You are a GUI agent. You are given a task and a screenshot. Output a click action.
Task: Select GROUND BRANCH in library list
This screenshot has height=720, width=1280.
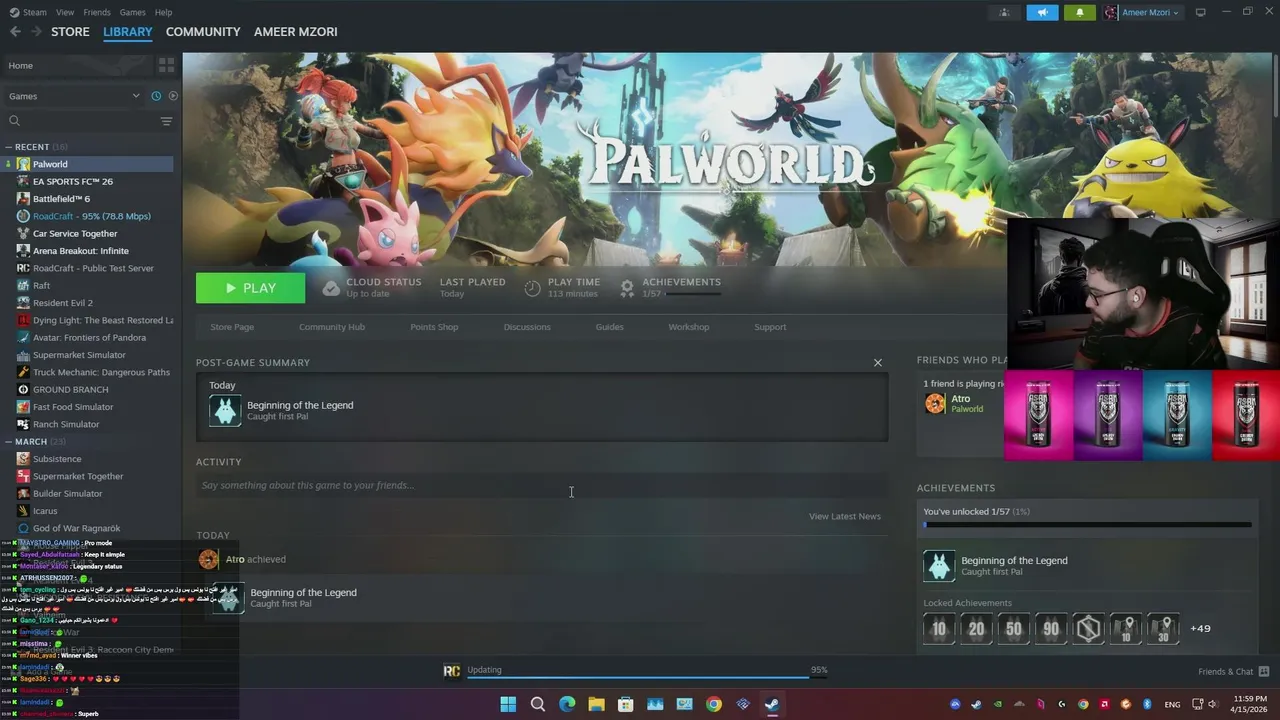[71, 390]
